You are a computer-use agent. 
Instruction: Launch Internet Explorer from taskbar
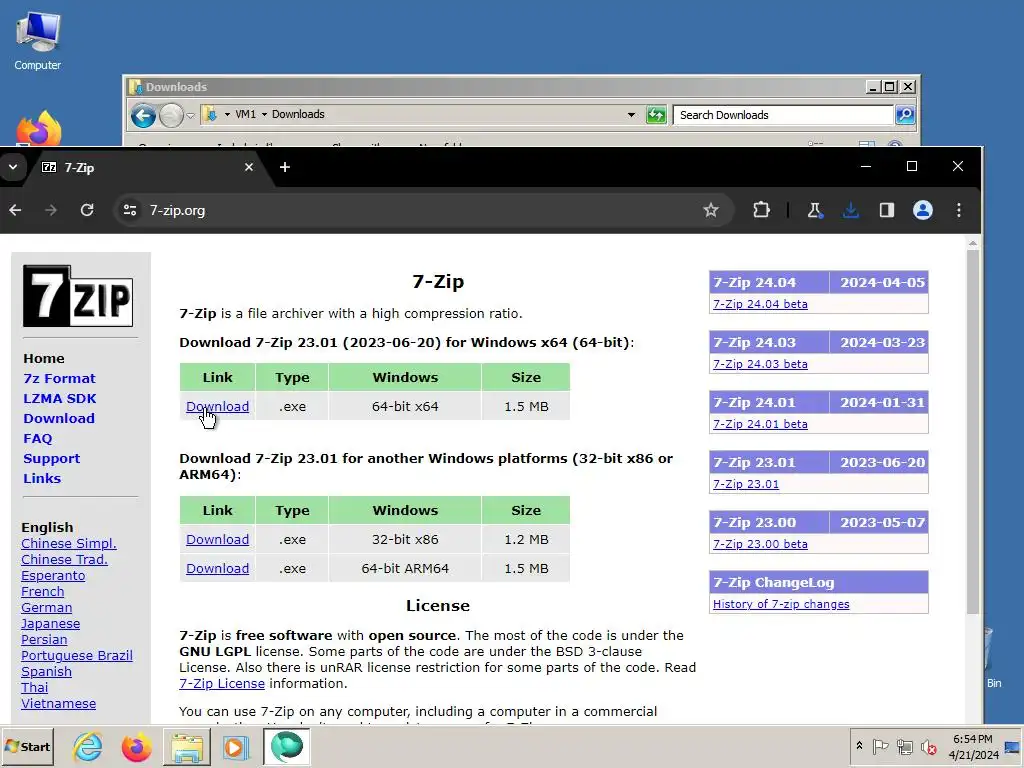click(88, 746)
